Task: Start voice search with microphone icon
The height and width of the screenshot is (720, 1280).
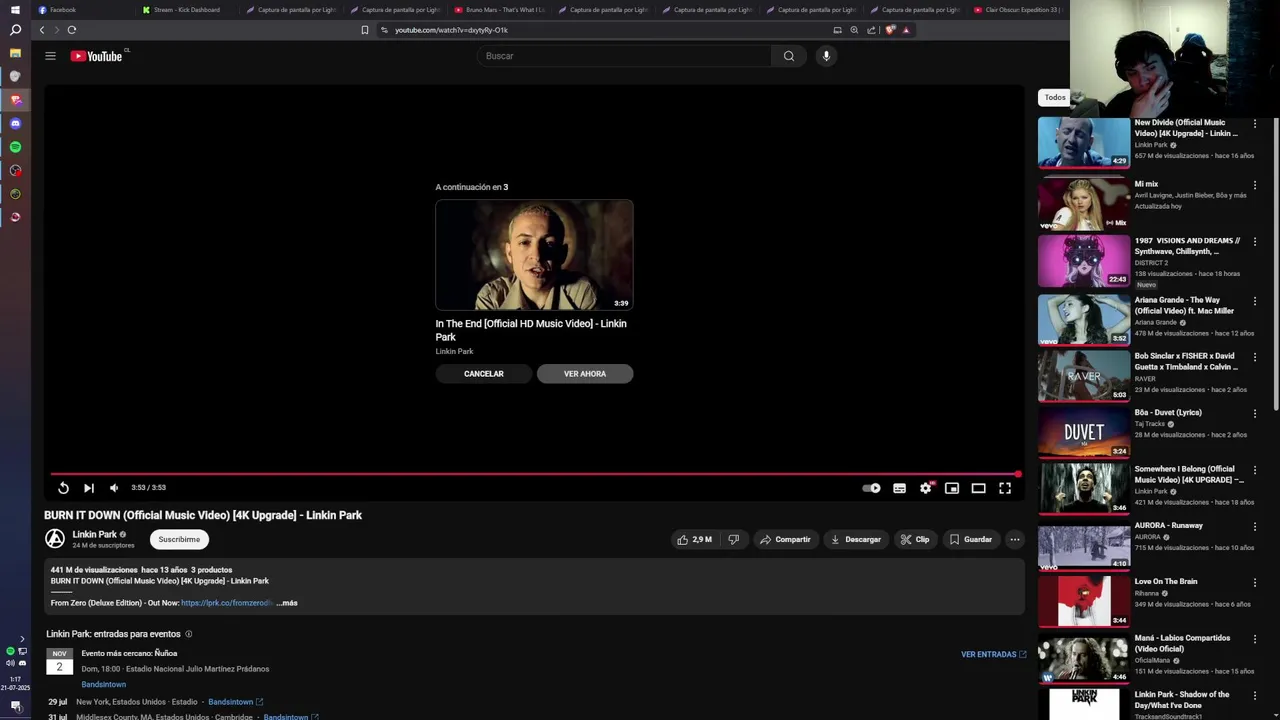Action: (826, 56)
